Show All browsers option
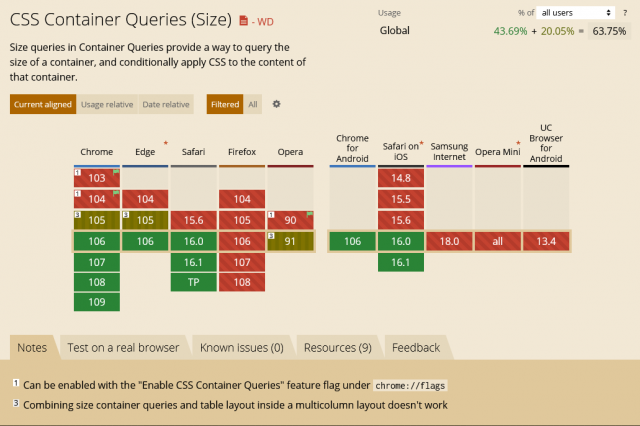The image size is (640, 426). click(x=253, y=104)
